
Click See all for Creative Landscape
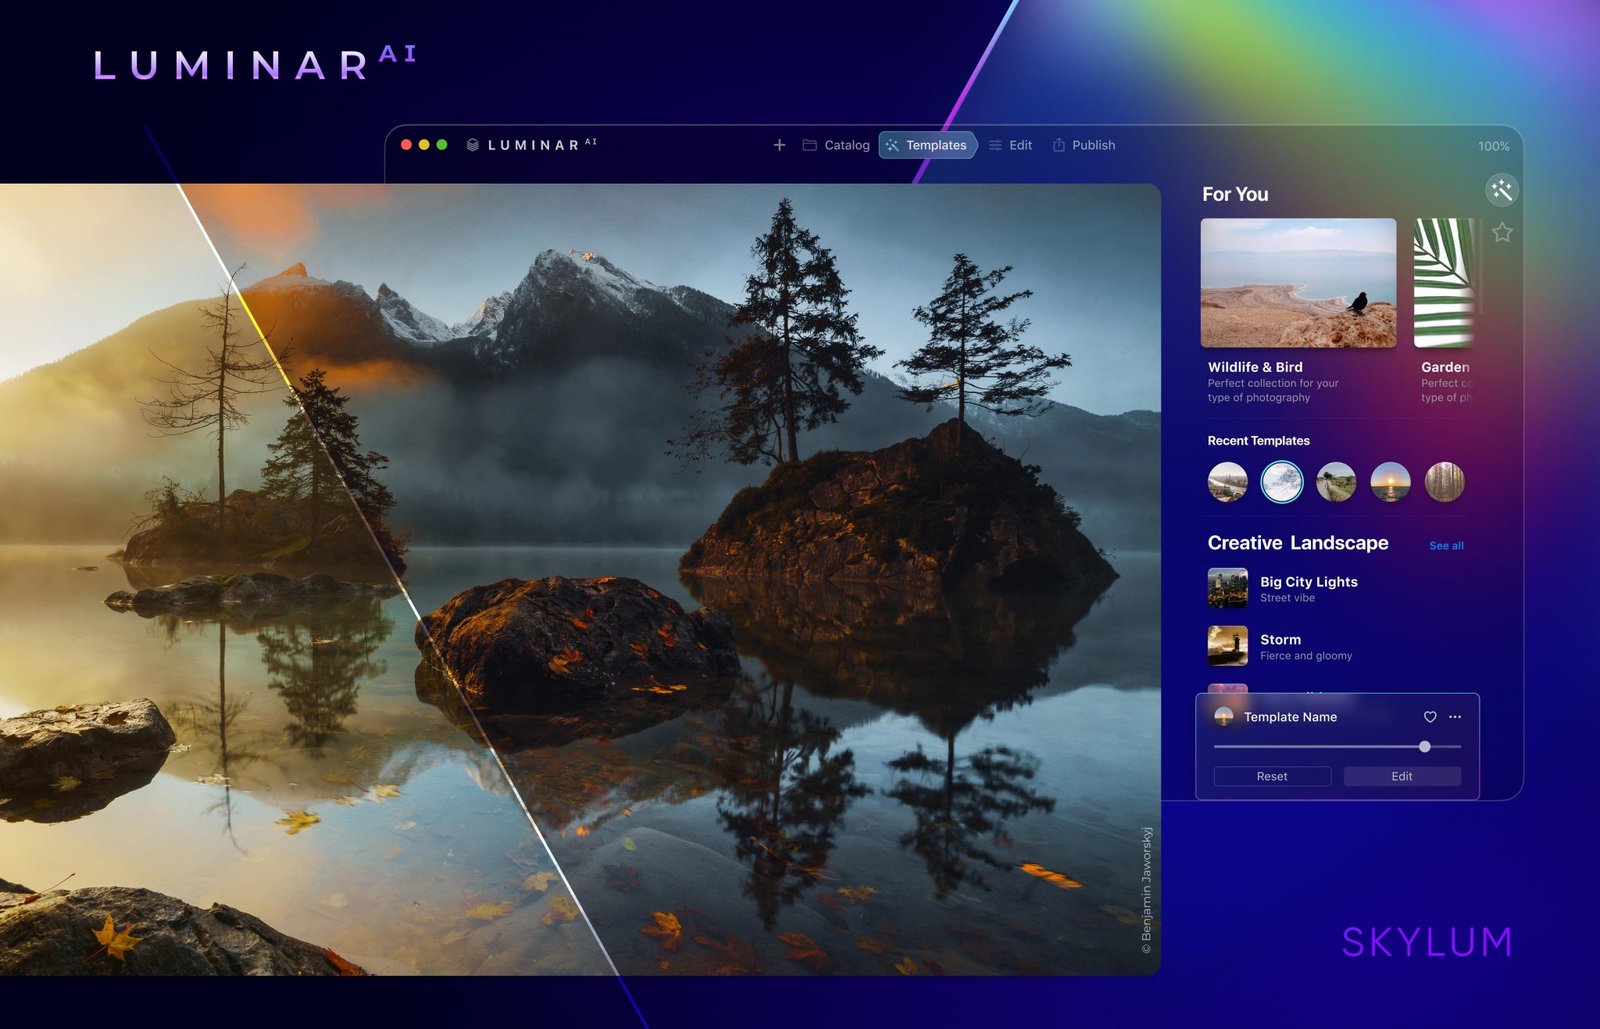[x=1446, y=546]
